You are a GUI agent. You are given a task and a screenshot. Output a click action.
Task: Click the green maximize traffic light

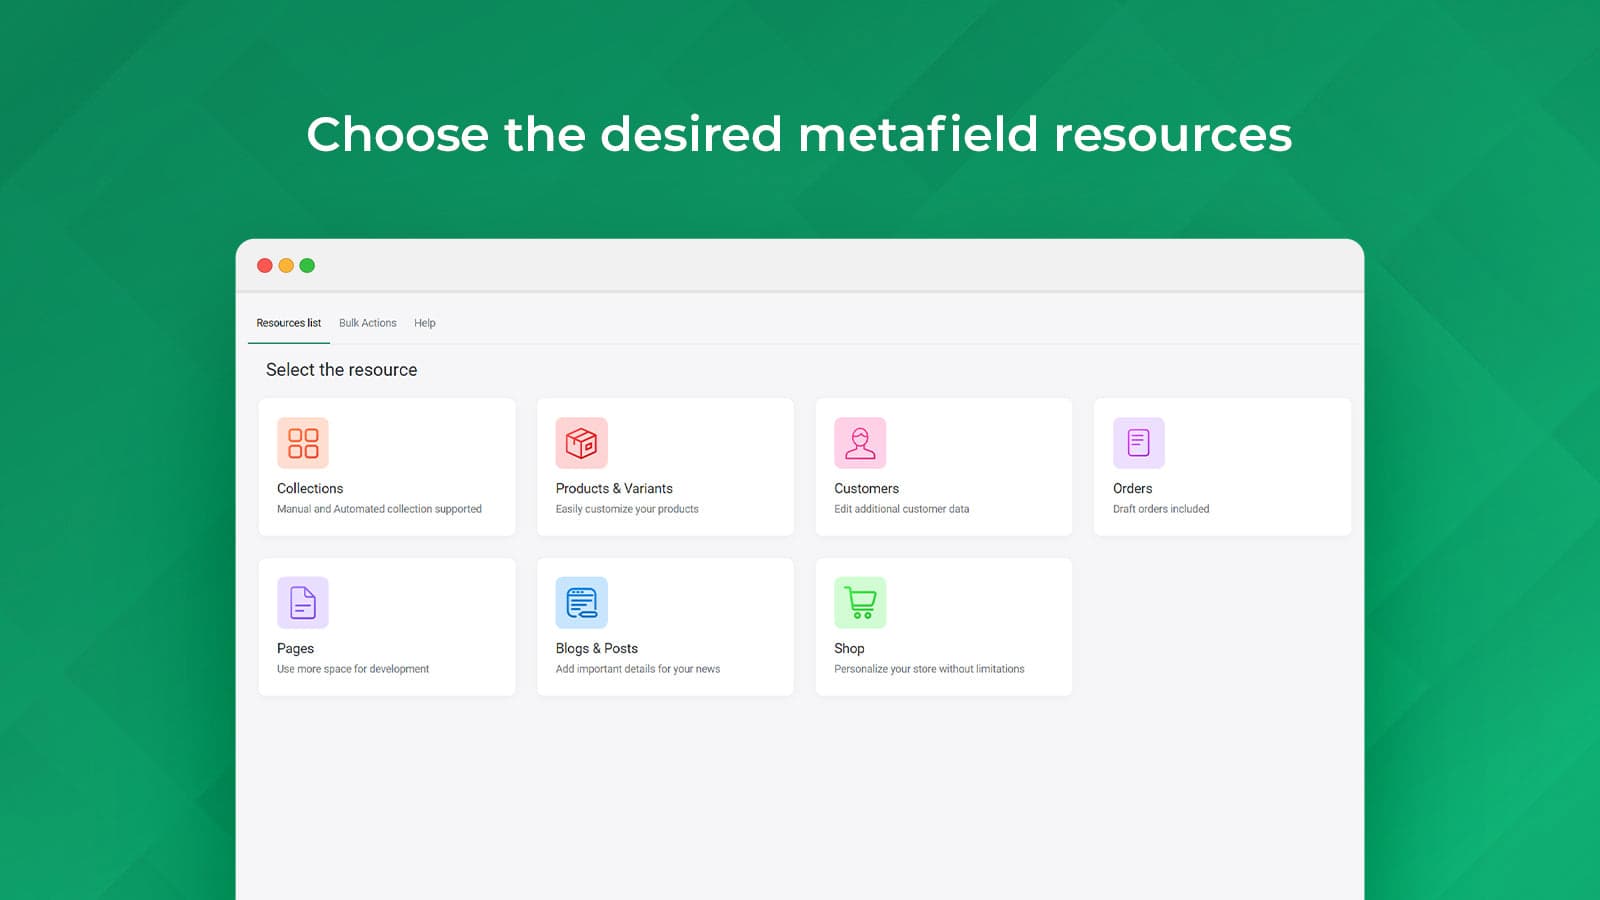[307, 265]
